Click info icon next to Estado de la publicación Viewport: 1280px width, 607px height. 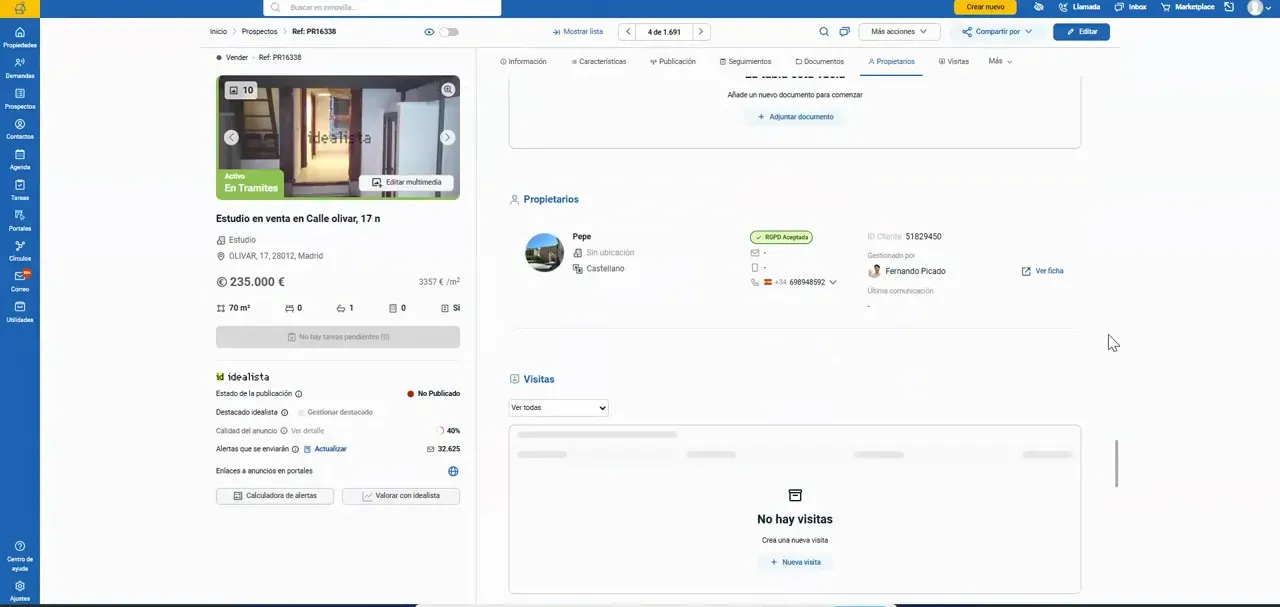tap(298, 394)
